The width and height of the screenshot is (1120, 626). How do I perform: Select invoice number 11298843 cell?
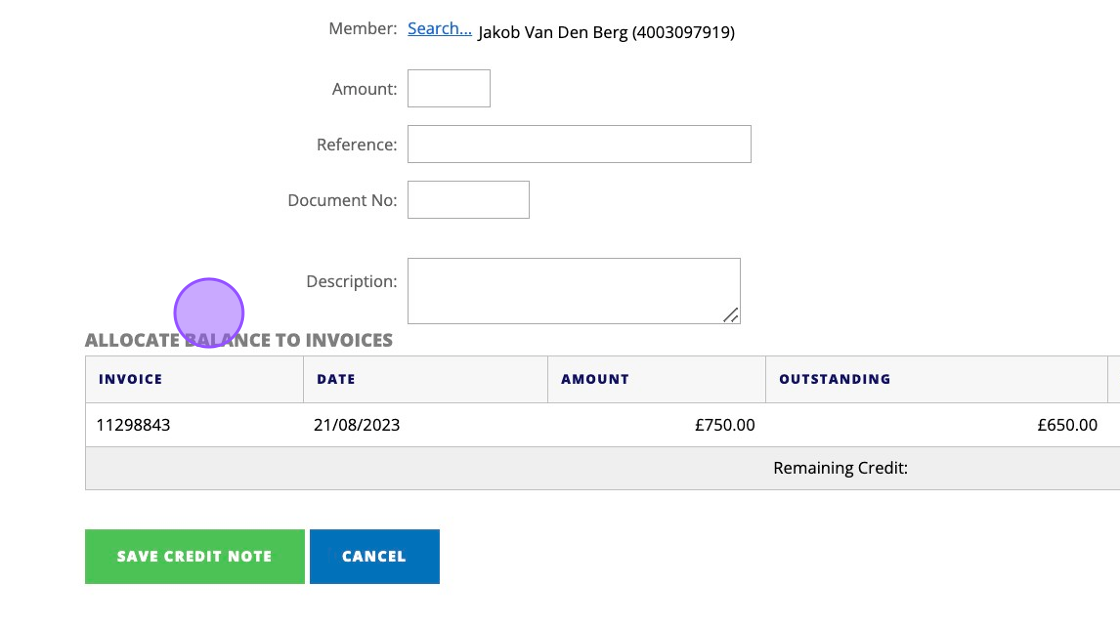click(x=133, y=425)
